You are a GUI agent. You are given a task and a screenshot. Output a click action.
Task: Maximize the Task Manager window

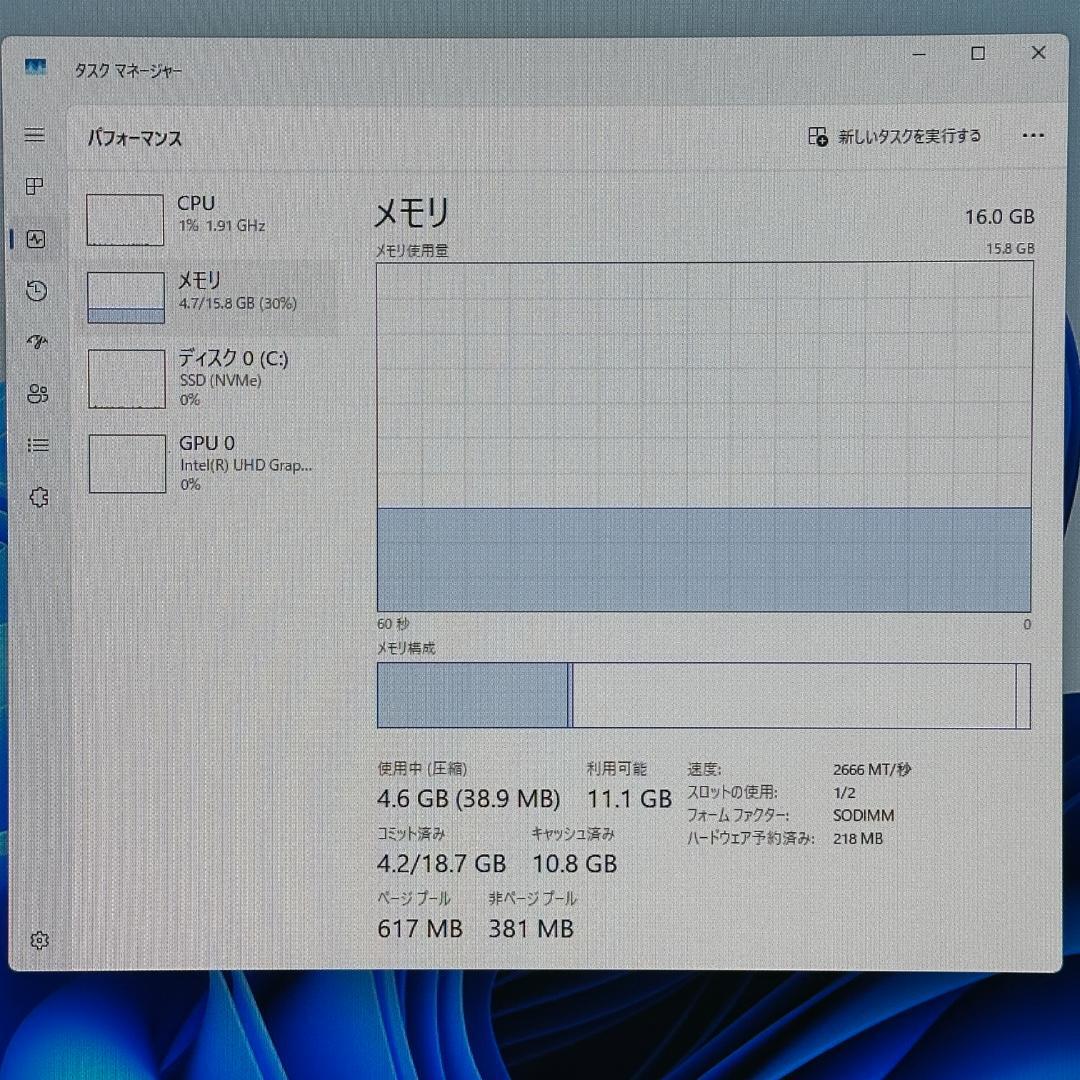977,54
